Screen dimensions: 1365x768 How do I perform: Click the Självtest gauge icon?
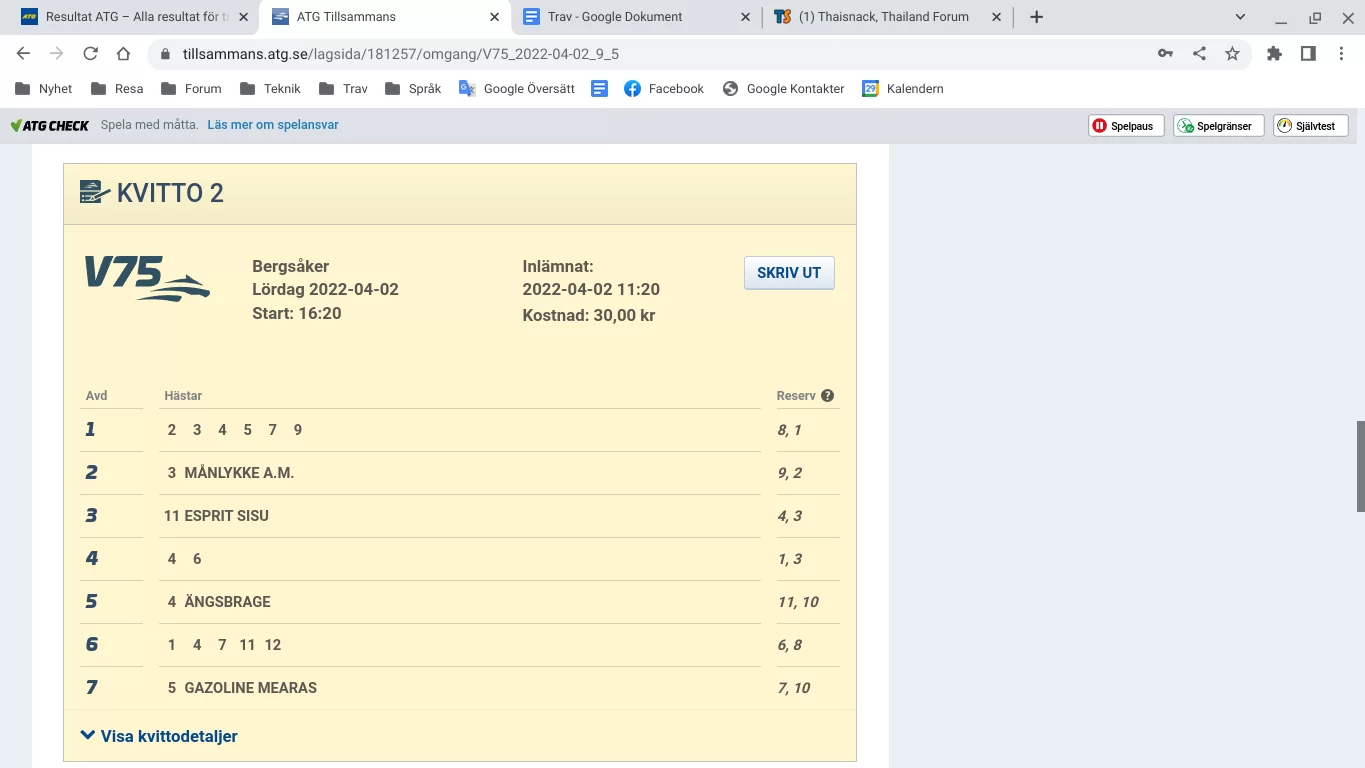pyautogui.click(x=1283, y=125)
